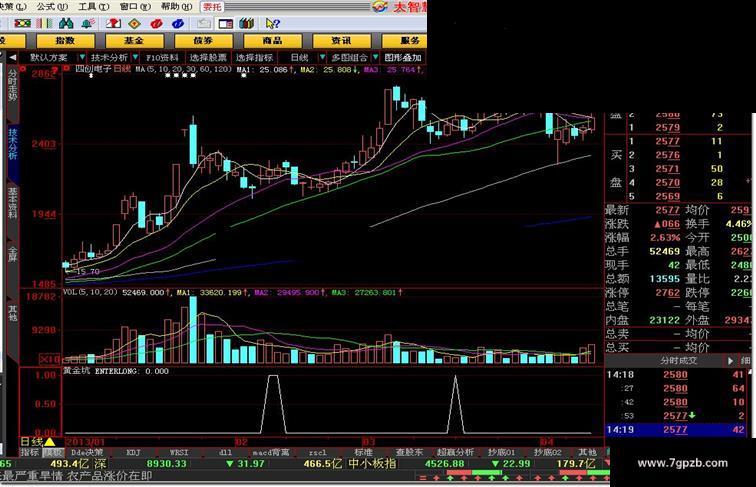
Task: Click the left arrow beside 默认方案
Action: [x=13, y=57]
